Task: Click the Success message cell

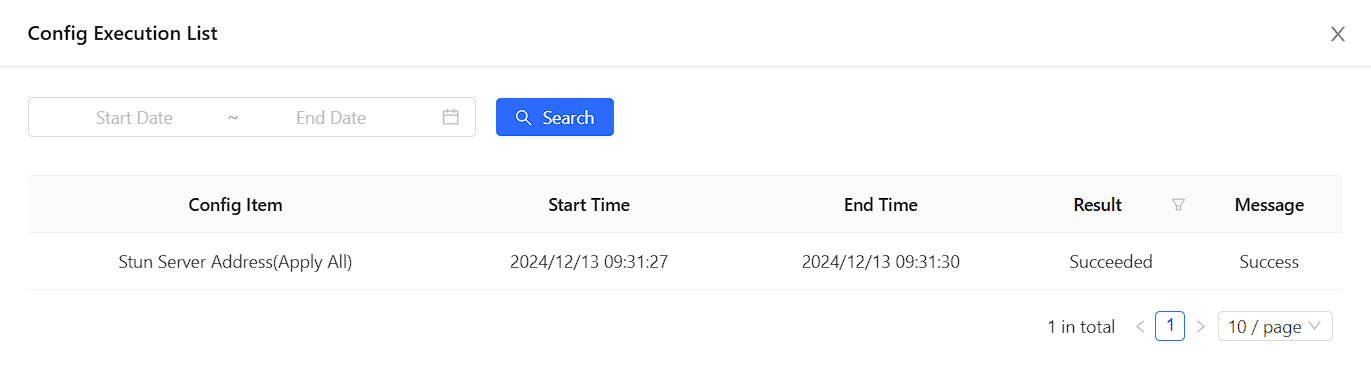Action: tap(1269, 262)
